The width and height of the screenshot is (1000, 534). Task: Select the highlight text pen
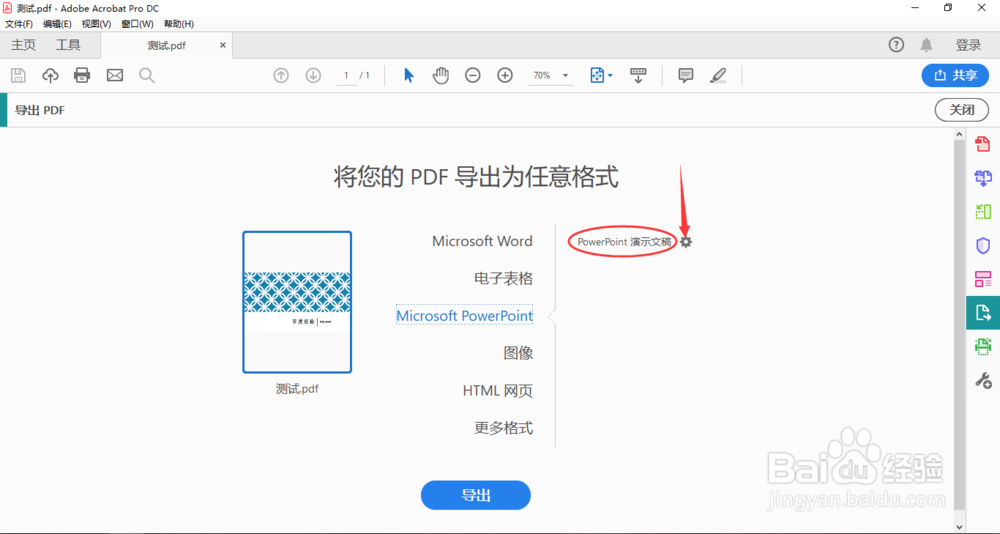pos(718,75)
